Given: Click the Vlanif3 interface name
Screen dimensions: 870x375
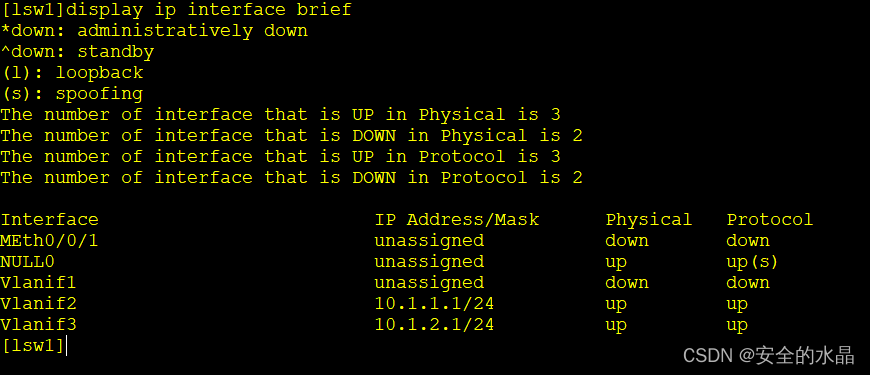Looking at the screenshot, I should pyautogui.click(x=38, y=325).
